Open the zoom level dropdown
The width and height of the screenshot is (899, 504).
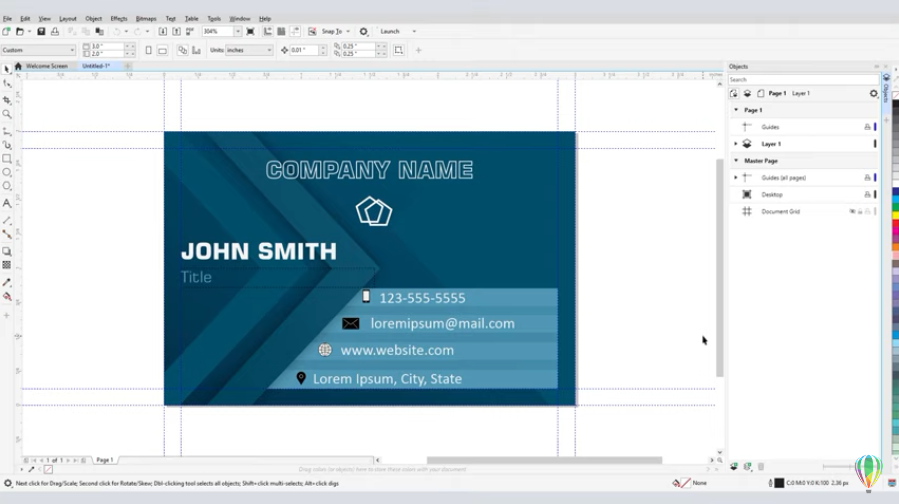[237, 32]
